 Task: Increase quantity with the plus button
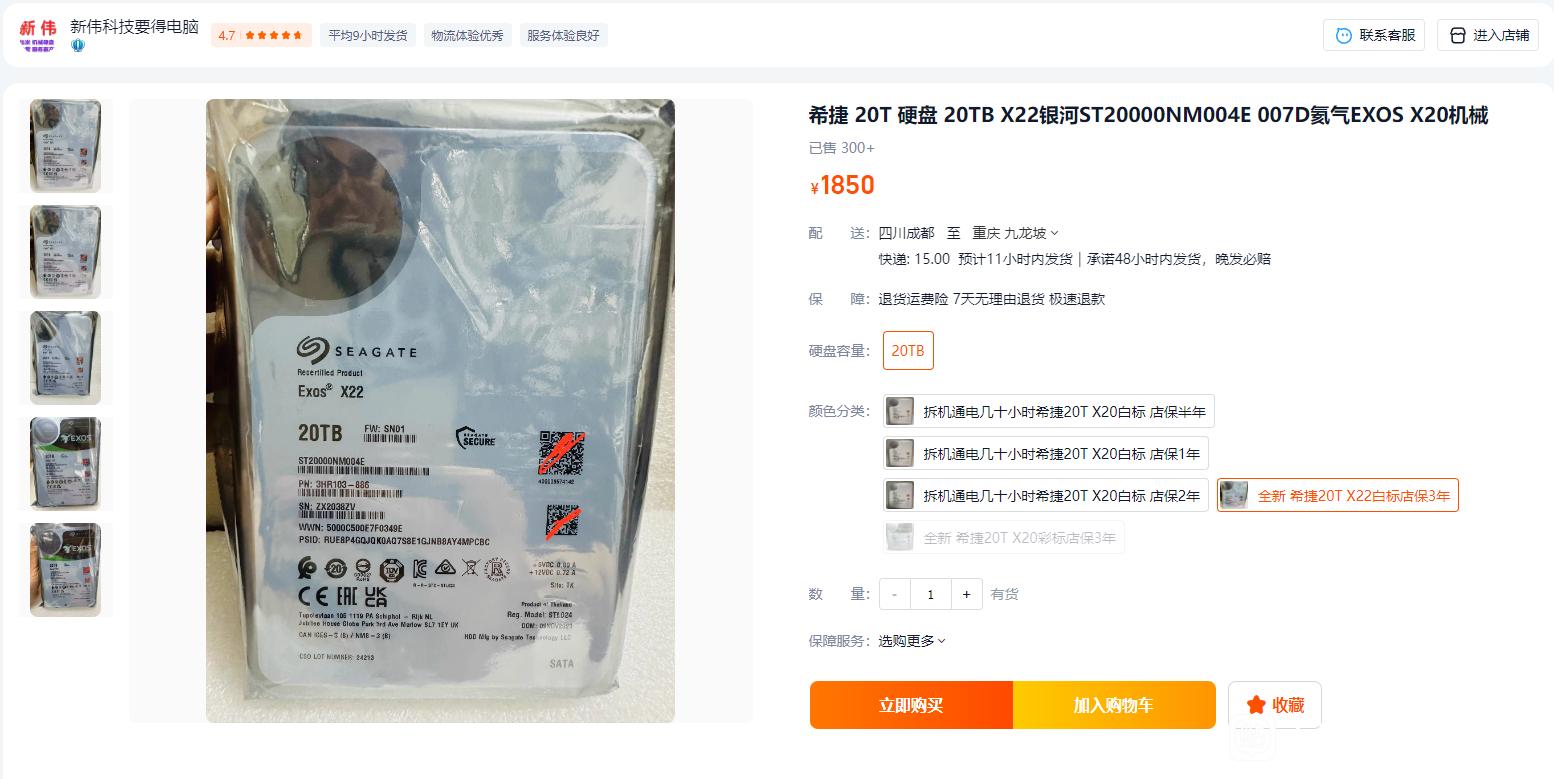click(x=966, y=594)
